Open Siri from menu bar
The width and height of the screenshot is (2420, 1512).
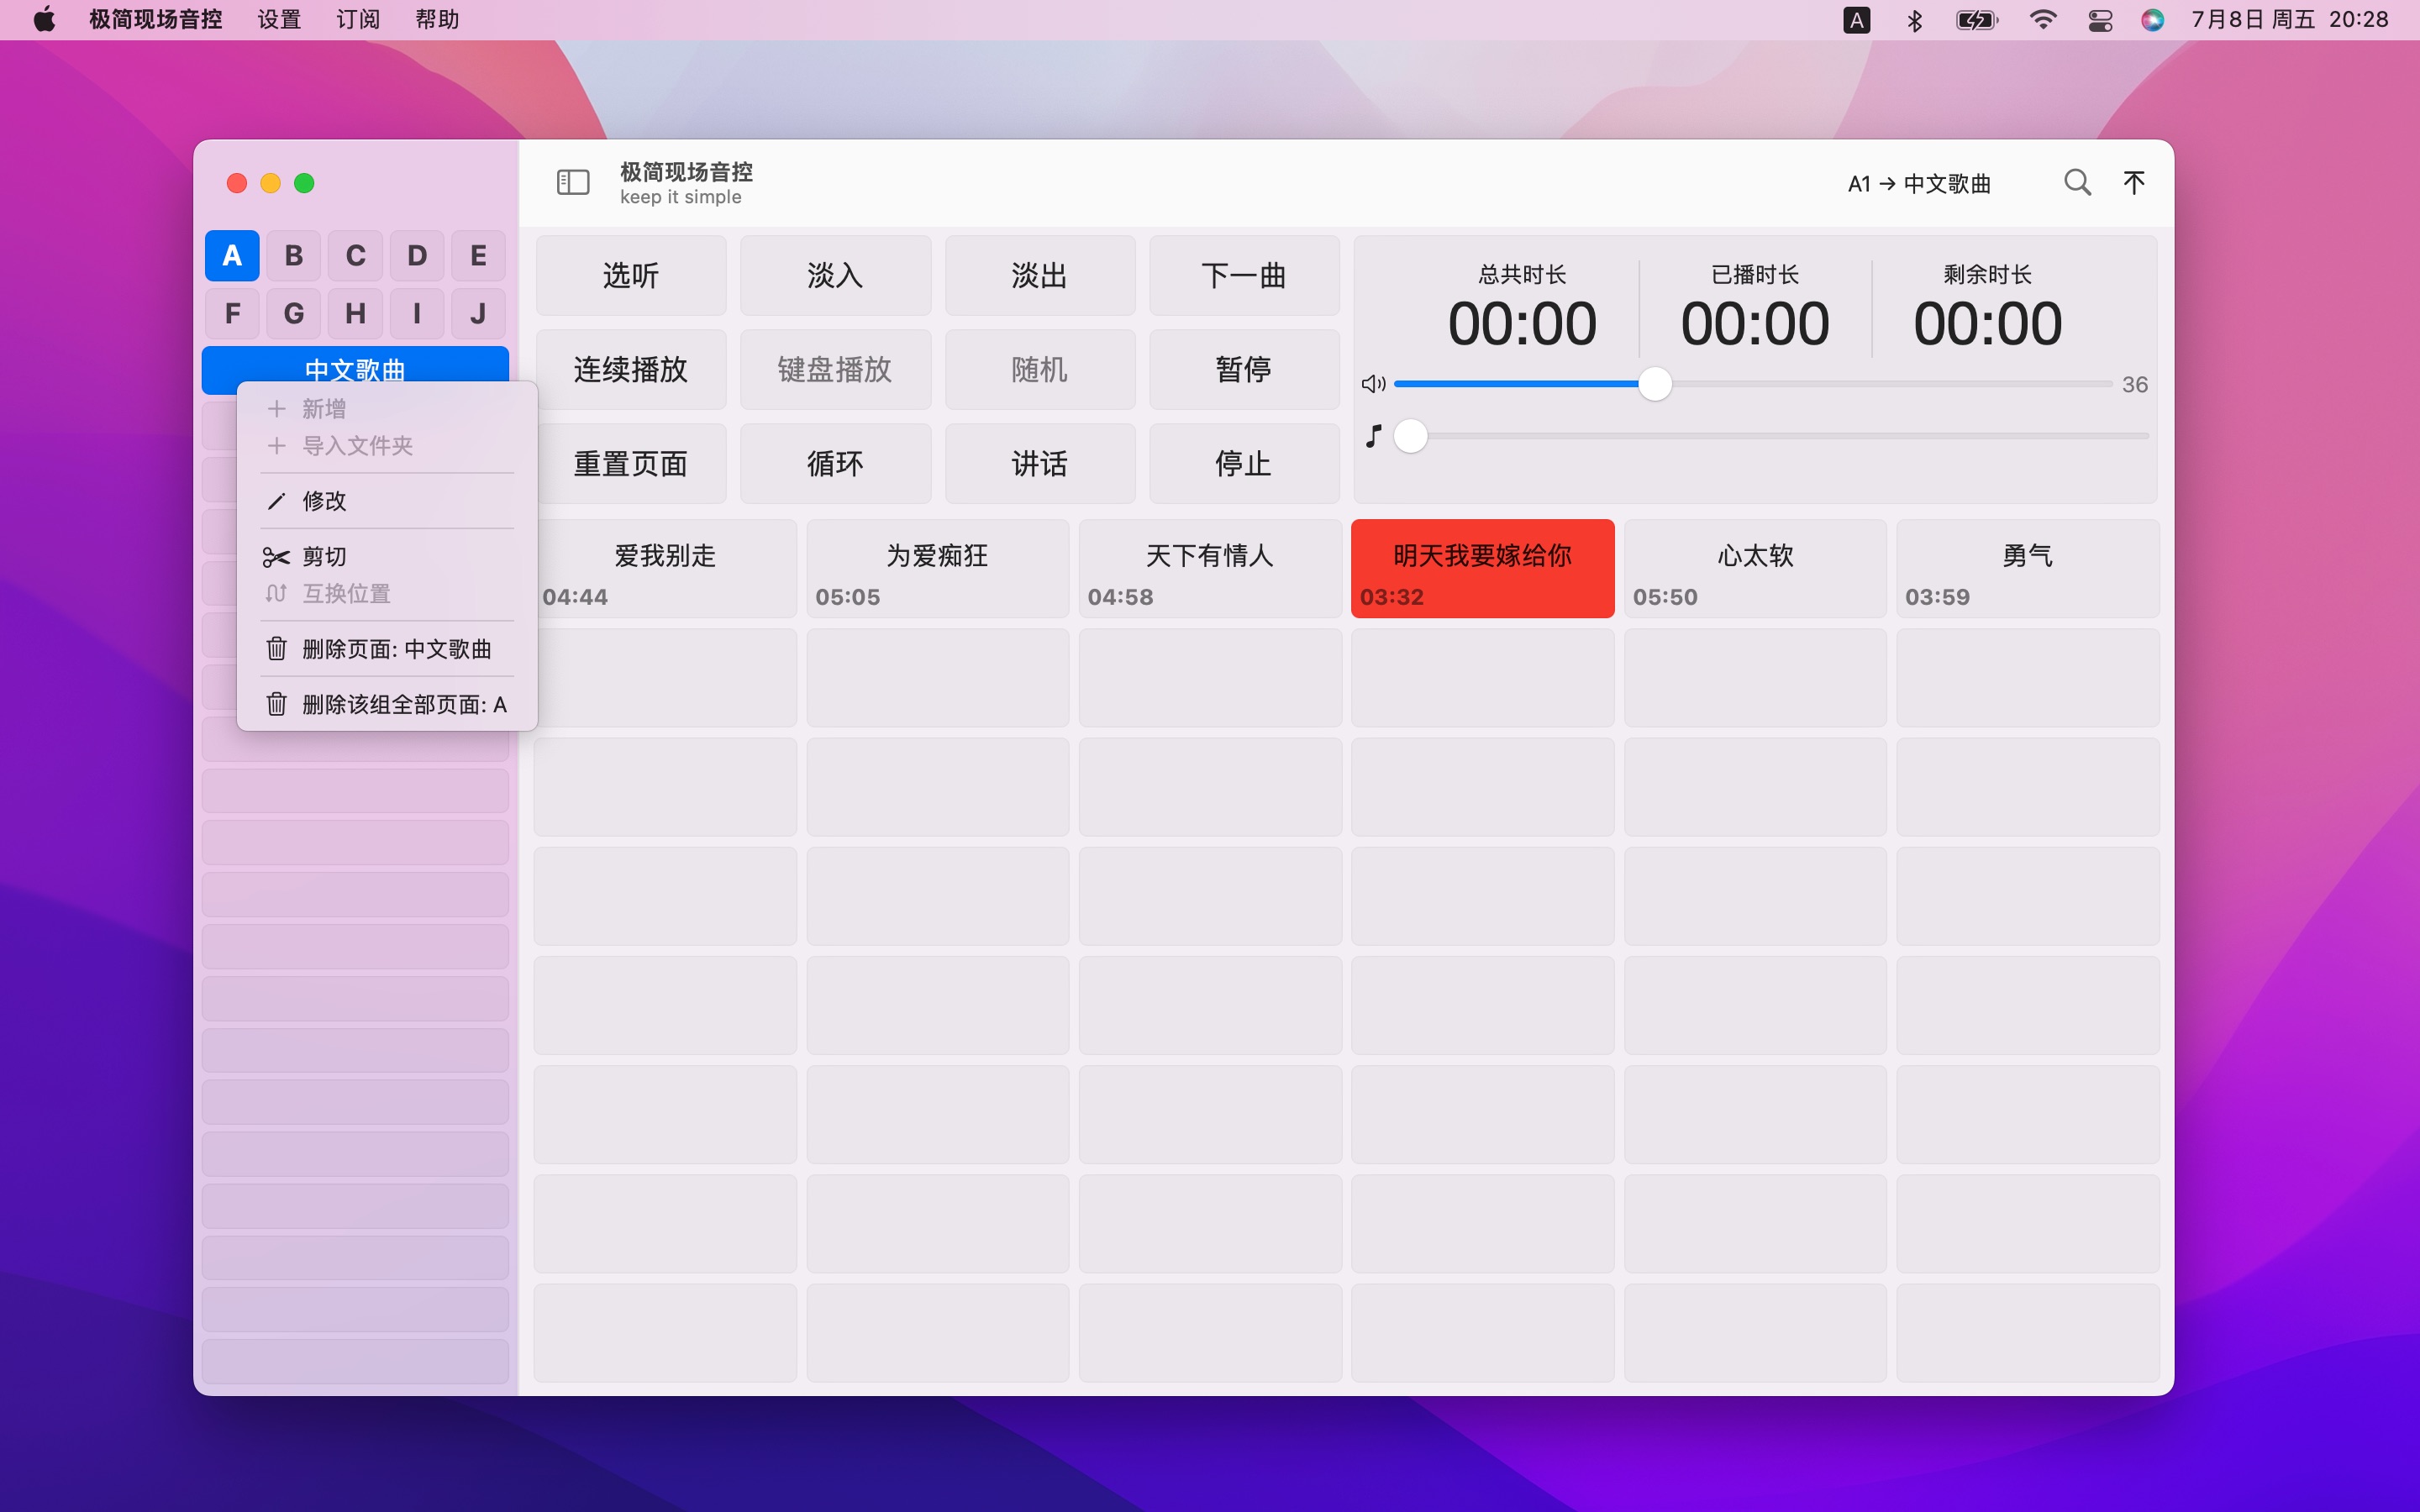pos(2152,20)
